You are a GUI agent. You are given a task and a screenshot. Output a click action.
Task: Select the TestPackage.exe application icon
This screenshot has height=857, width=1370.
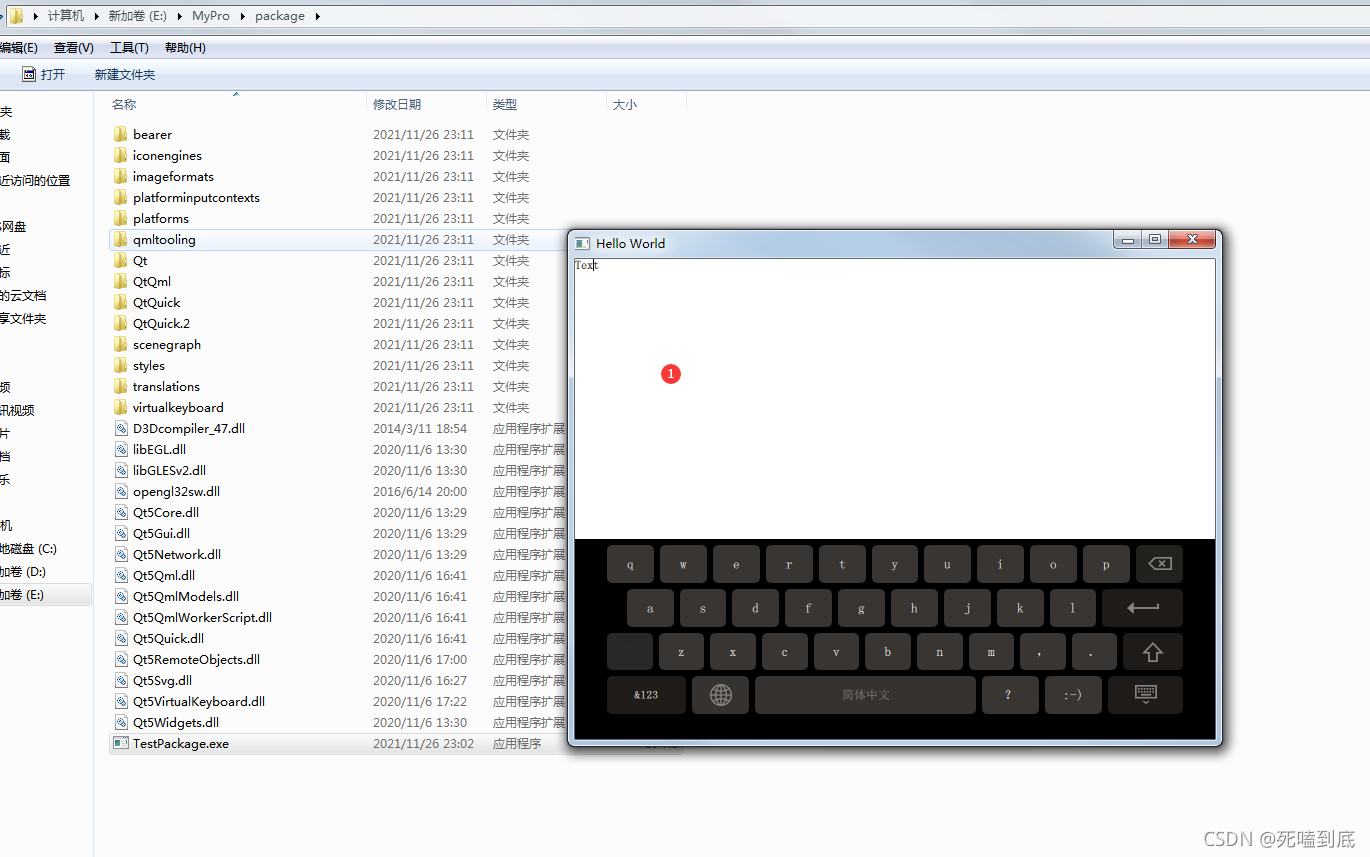click(121, 743)
